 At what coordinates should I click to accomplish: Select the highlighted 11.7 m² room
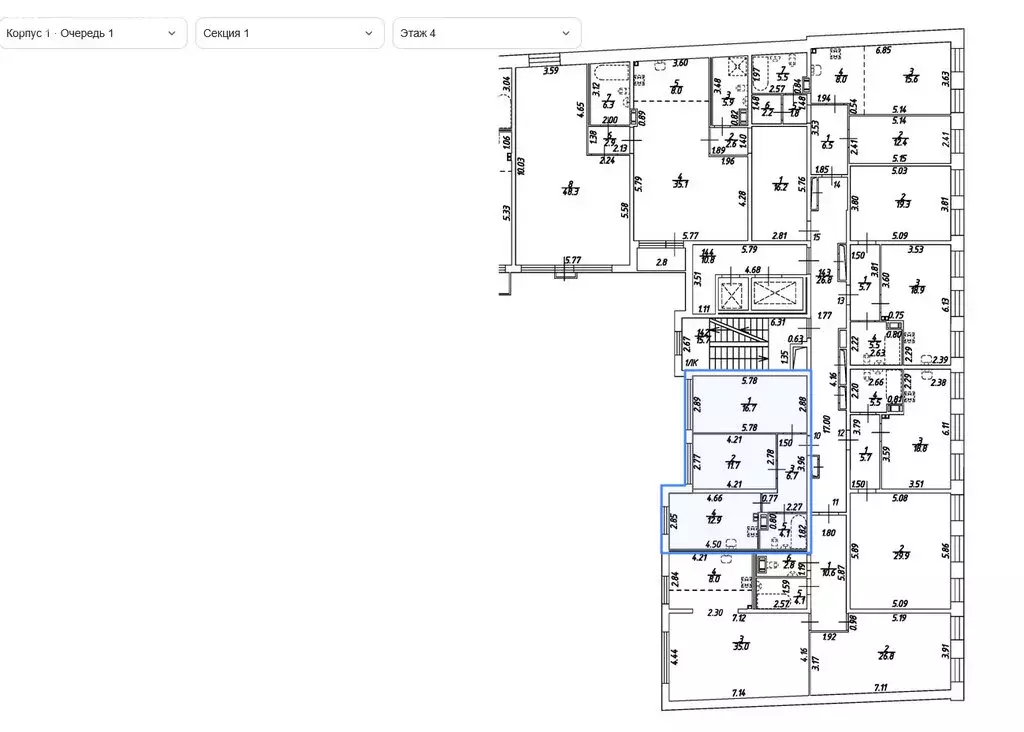732,461
